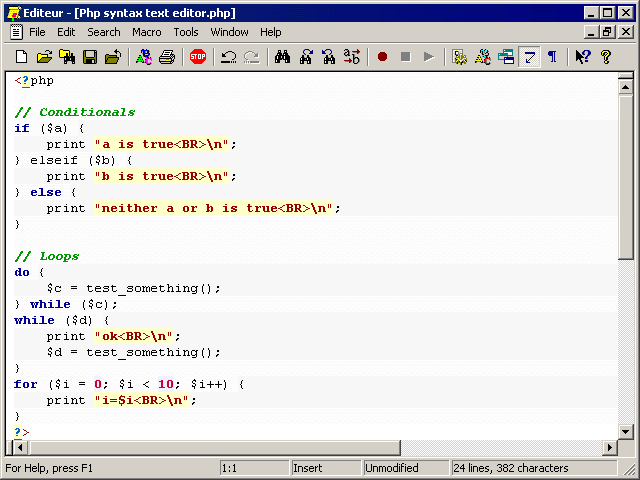This screenshot has width=640, height=480.
Task: Click the opening '<?php' tag
Action: pos(34,80)
